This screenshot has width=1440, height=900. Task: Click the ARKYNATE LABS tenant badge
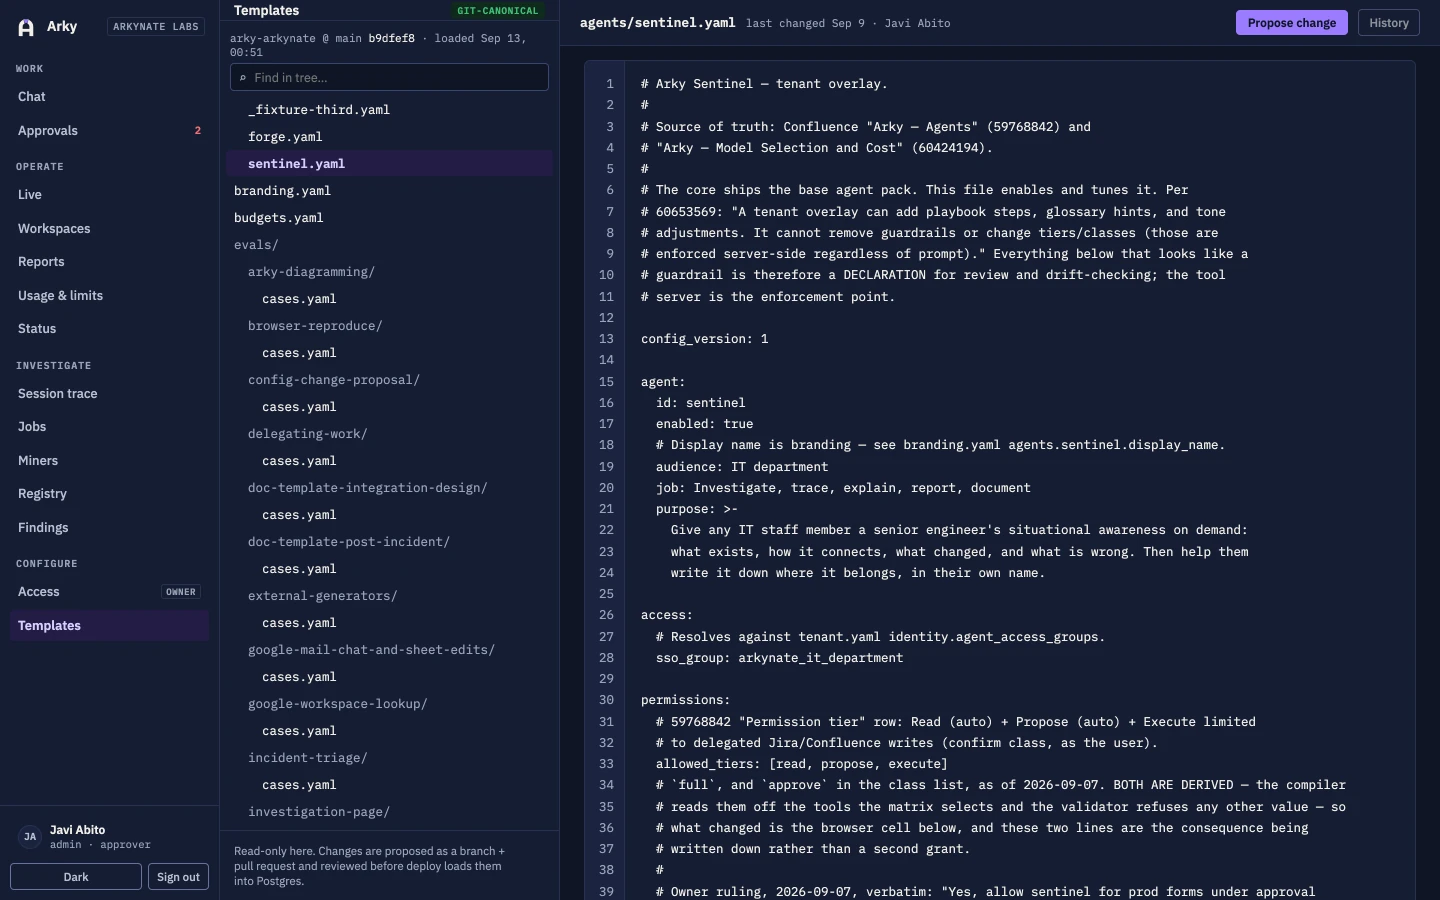(x=156, y=27)
